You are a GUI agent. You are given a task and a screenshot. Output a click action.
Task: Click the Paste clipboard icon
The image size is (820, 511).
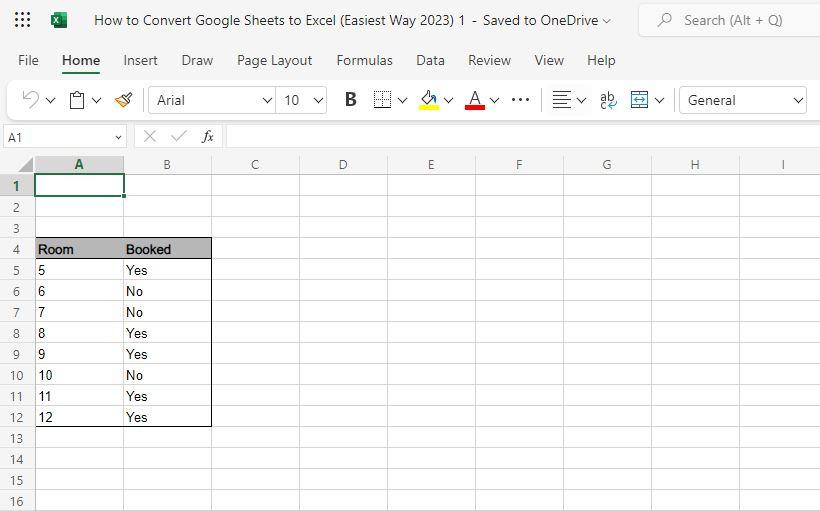[x=77, y=100]
